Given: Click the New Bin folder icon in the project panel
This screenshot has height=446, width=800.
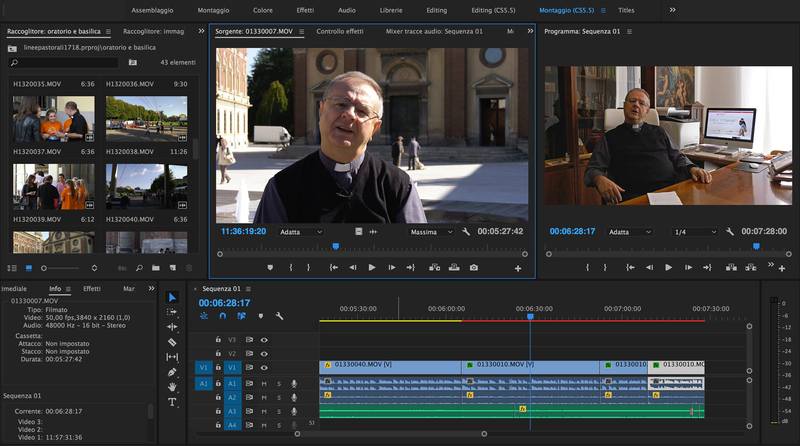Looking at the screenshot, I should point(156,268).
